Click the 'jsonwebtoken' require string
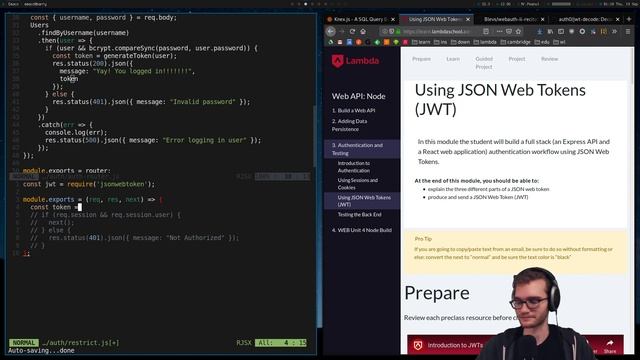Viewport: 640px width, 360px height. pyautogui.click(x=122, y=184)
